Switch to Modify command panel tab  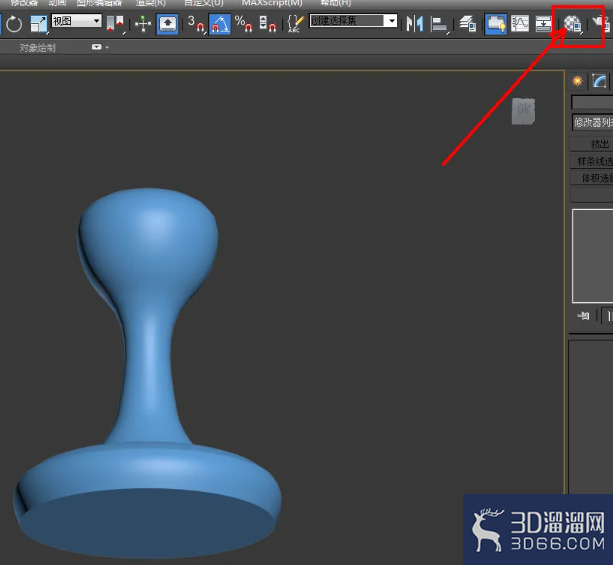pos(599,81)
